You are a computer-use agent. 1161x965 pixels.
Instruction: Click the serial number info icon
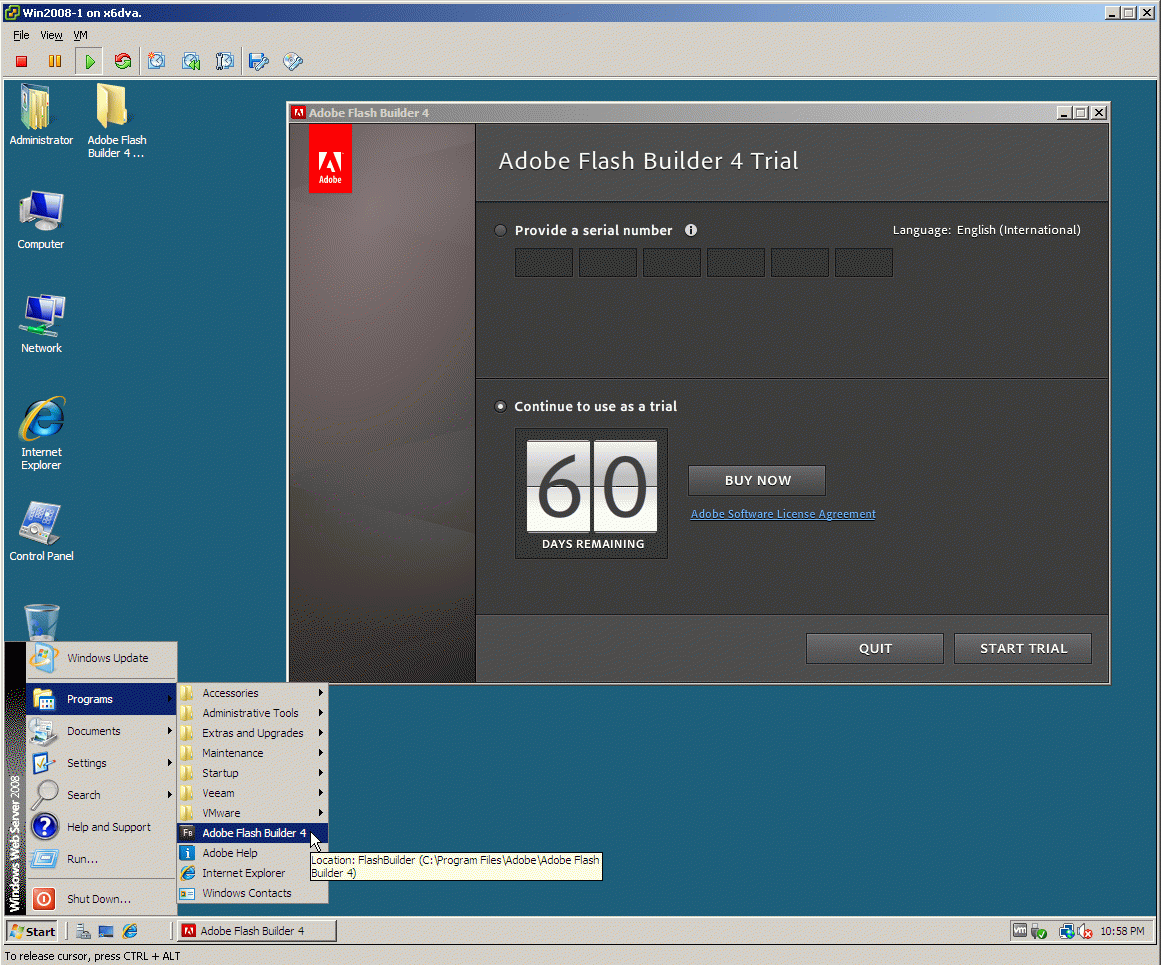coord(691,230)
